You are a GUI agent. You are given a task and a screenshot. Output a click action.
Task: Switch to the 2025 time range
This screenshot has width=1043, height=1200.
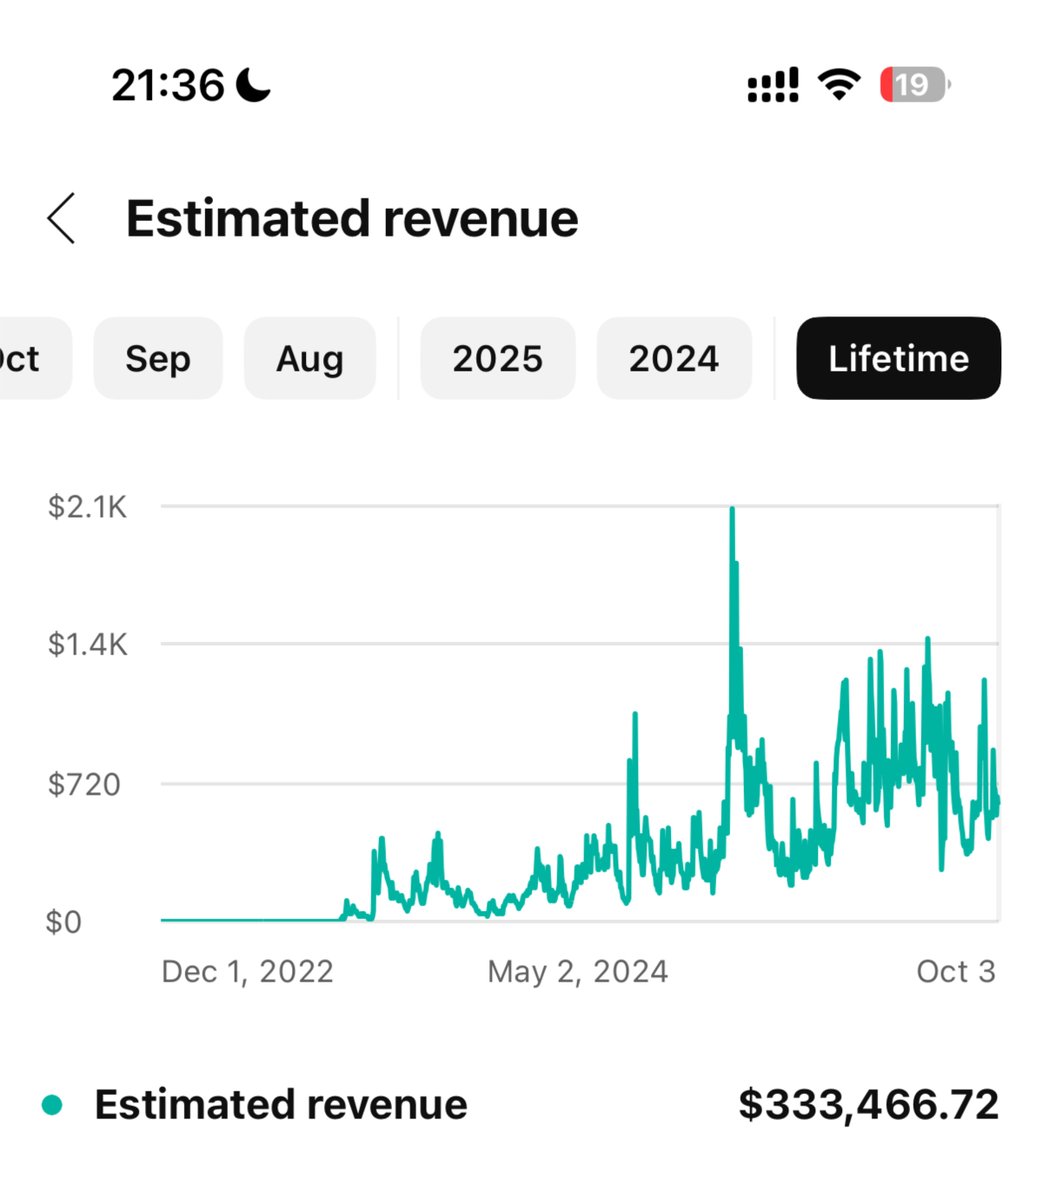[x=498, y=358]
